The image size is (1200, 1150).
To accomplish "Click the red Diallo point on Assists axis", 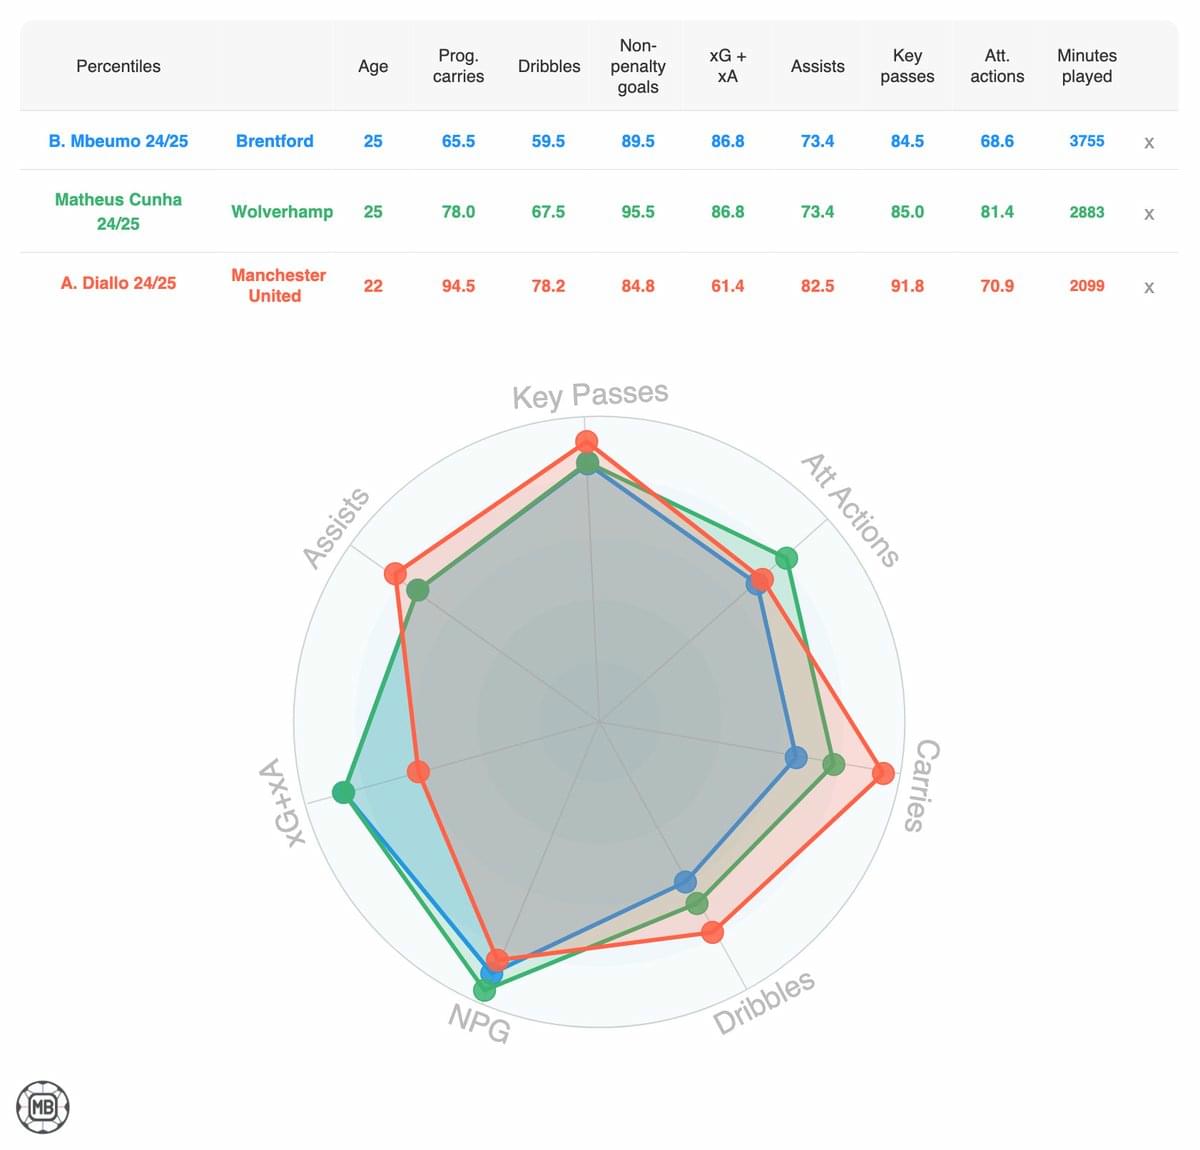I will point(396,573).
